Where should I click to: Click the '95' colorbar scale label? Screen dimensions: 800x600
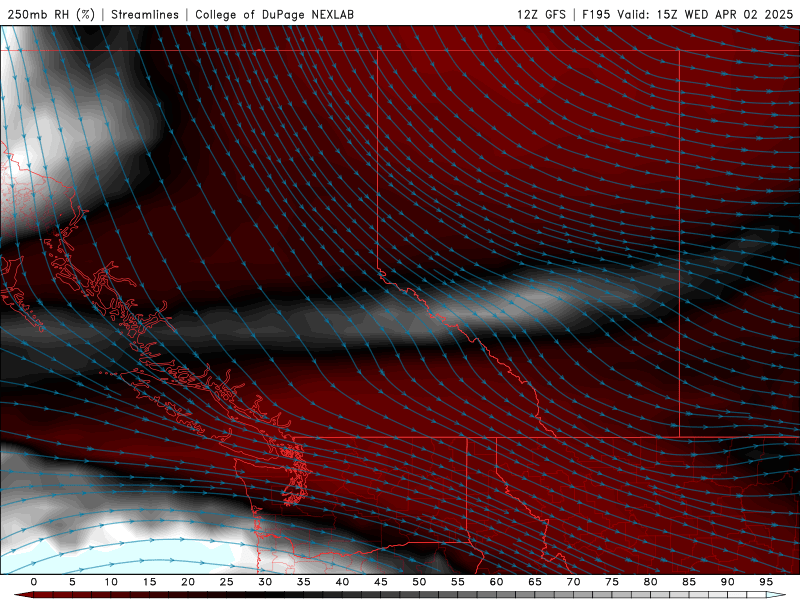[x=766, y=582]
